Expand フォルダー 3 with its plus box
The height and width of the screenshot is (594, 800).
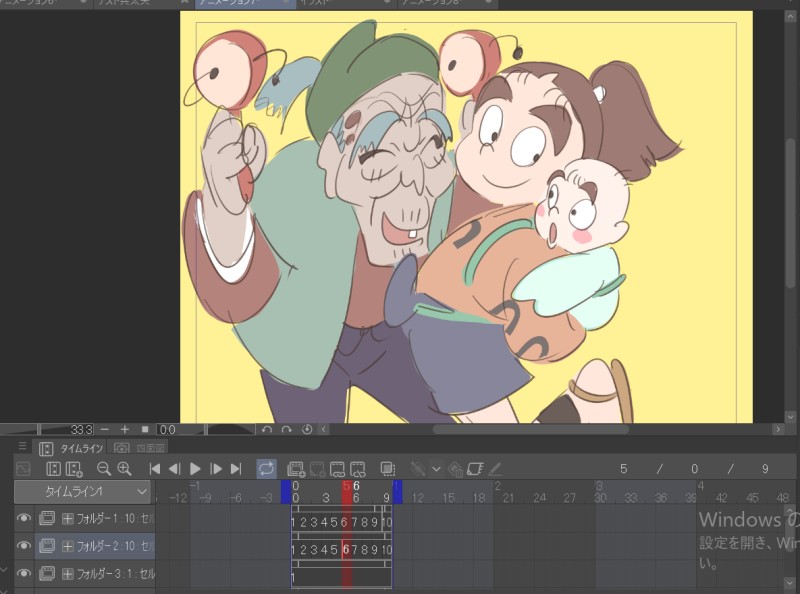(67, 574)
